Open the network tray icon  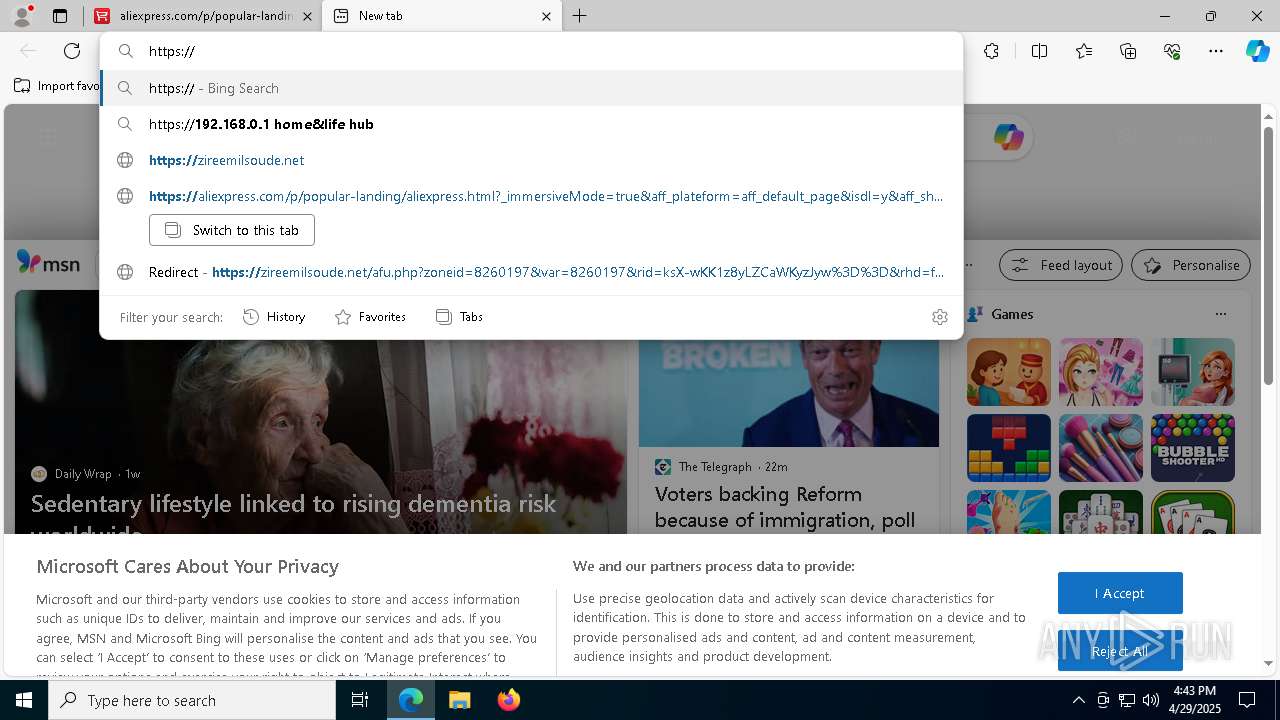1127,700
